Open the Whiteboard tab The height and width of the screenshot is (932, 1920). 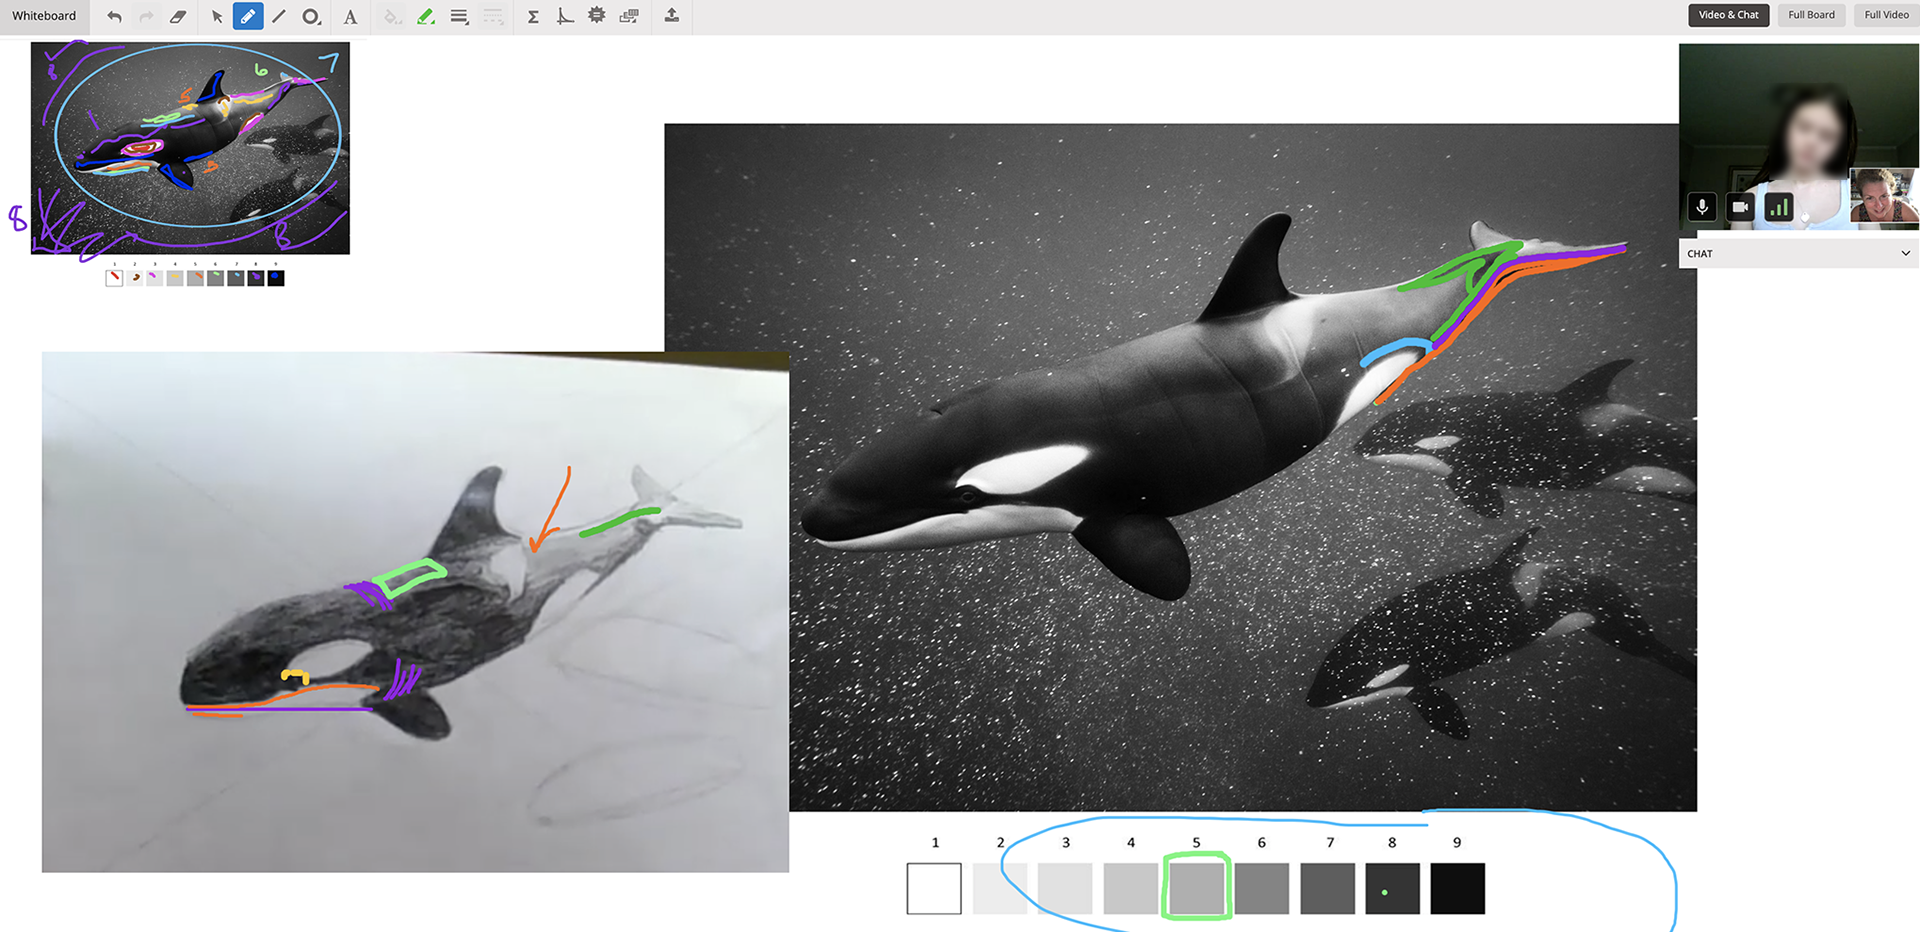point(44,16)
